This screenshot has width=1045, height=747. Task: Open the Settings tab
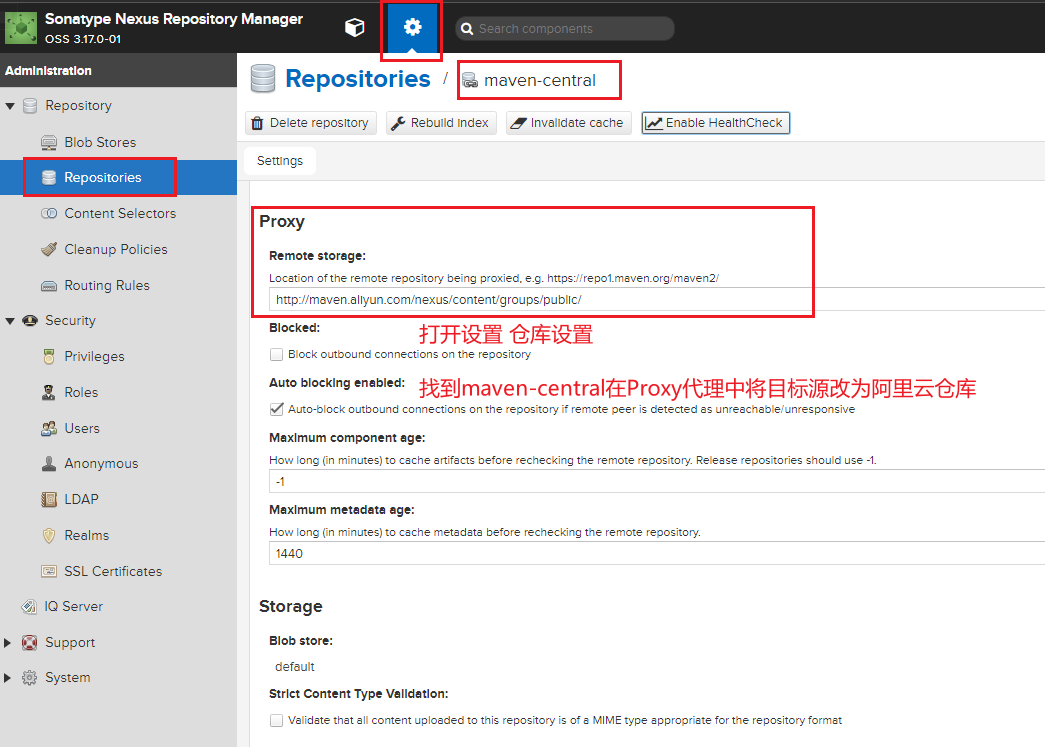[280, 161]
